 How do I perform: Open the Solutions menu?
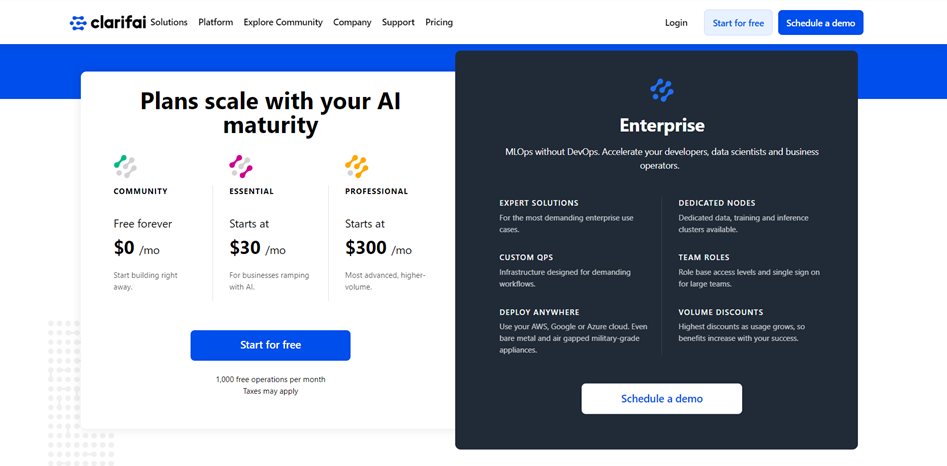pyautogui.click(x=169, y=22)
